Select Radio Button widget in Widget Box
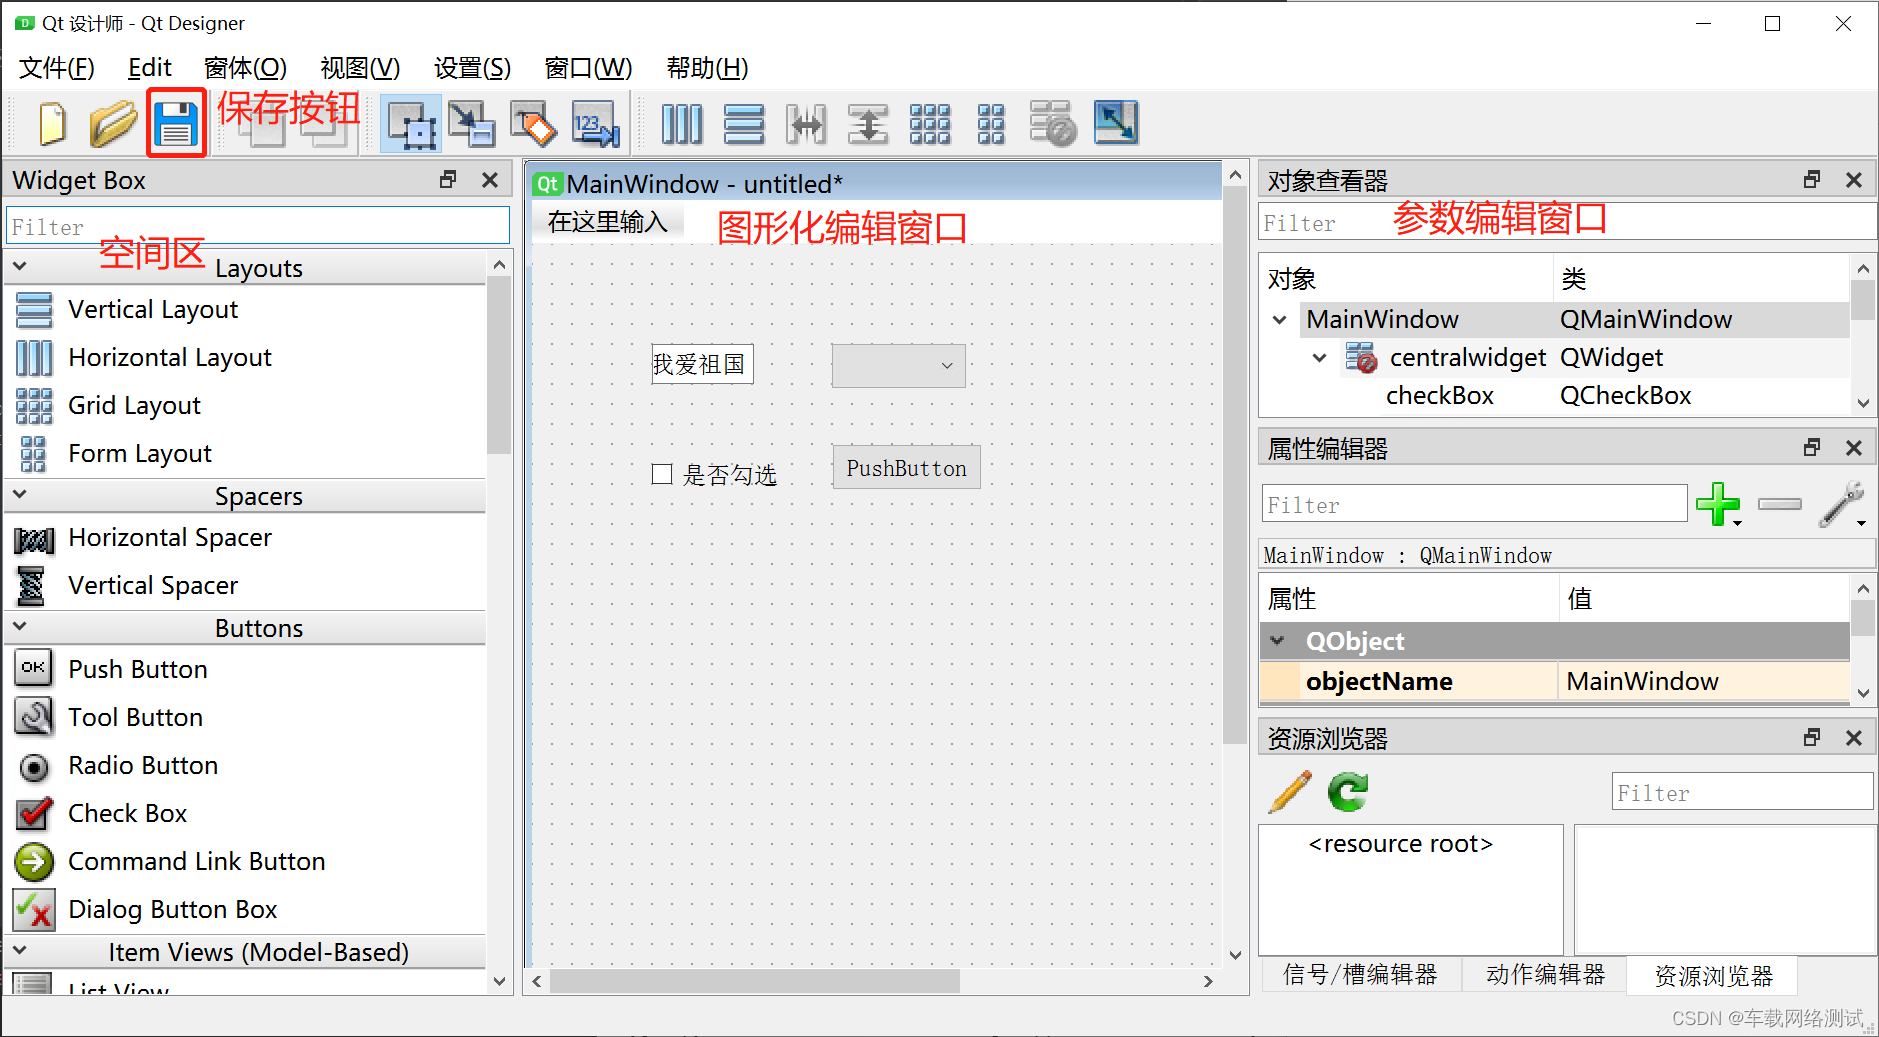The height and width of the screenshot is (1037, 1879). pyautogui.click(x=143, y=765)
